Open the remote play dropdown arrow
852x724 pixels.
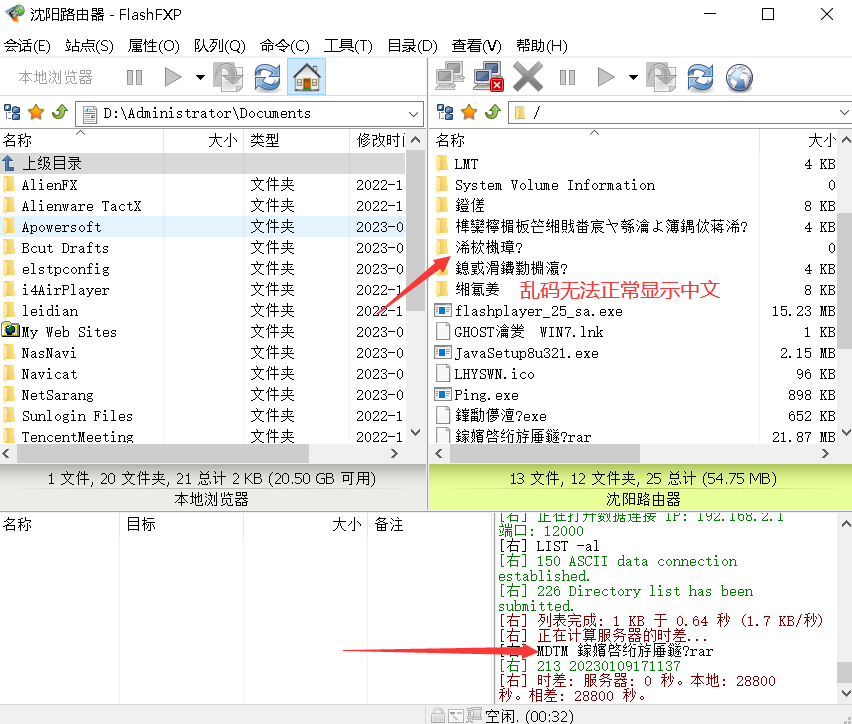(633, 77)
